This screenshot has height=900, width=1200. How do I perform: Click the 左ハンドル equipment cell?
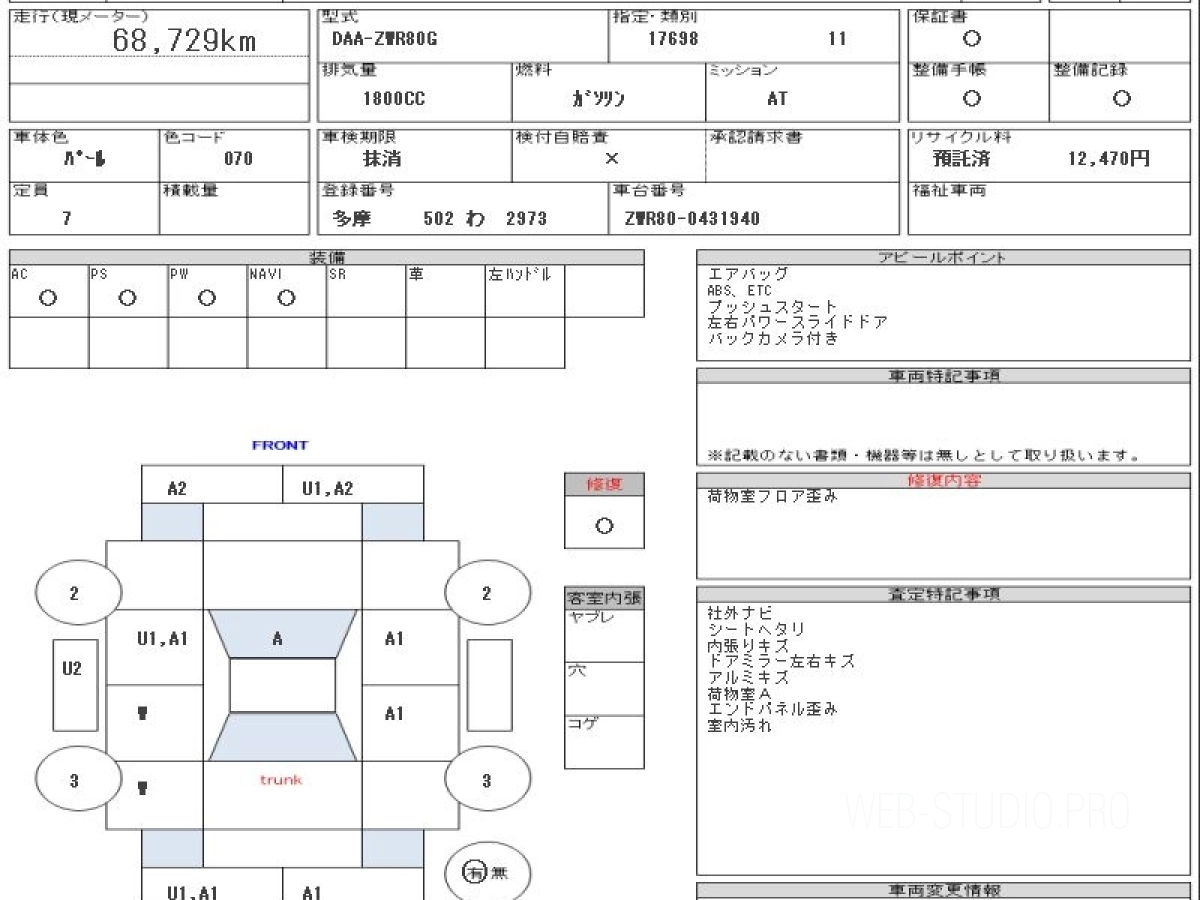tap(525, 290)
